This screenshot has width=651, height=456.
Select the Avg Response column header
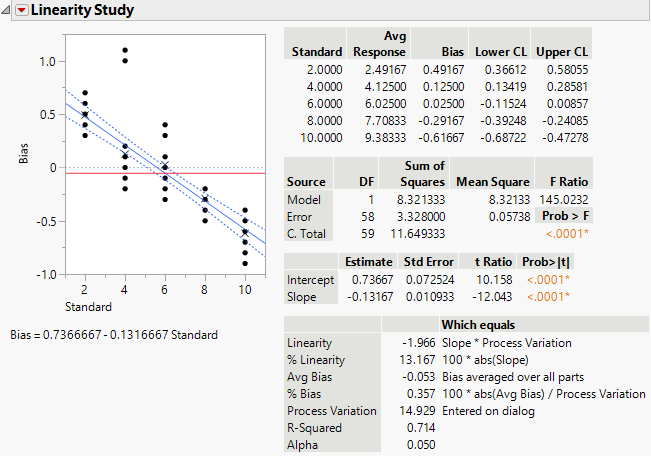point(382,44)
